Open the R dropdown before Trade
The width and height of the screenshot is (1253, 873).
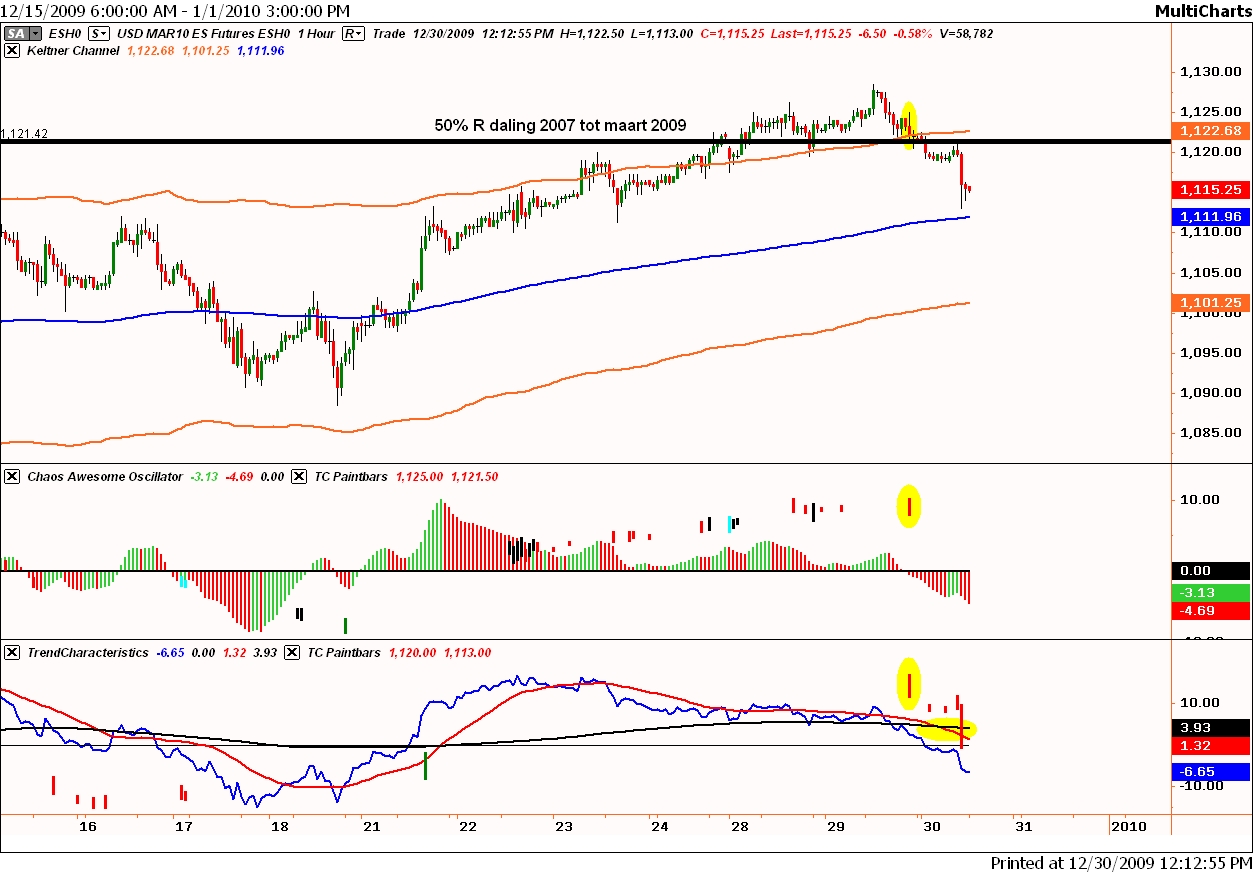coord(353,33)
